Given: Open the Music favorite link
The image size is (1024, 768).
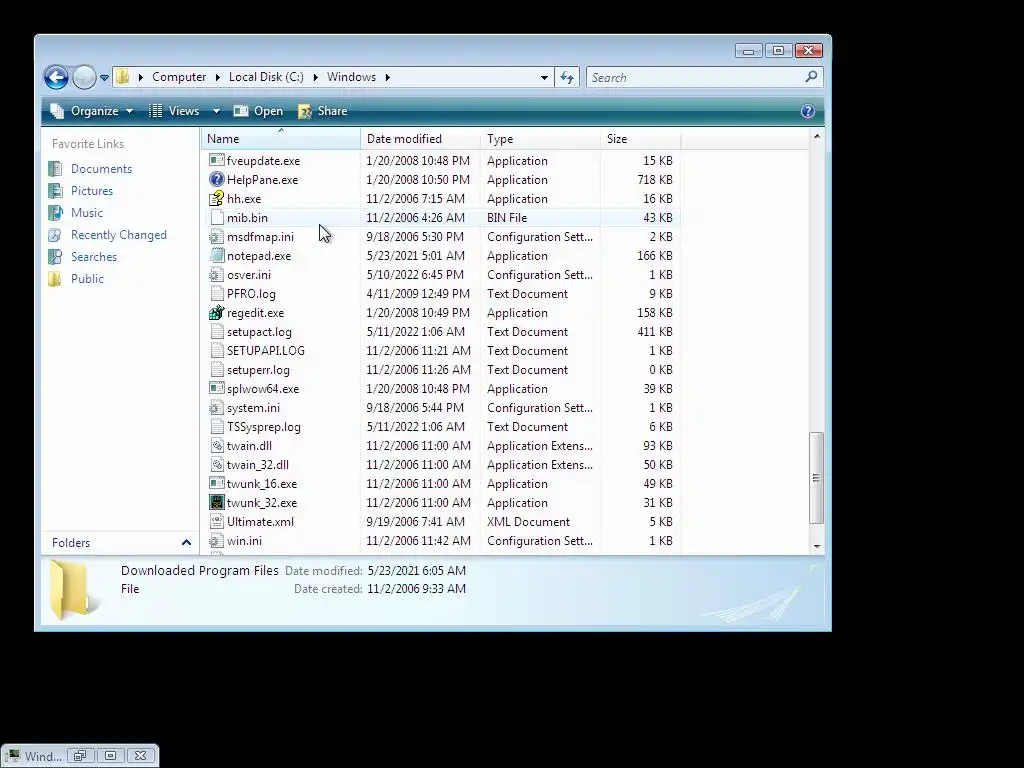Looking at the screenshot, I should pos(86,213).
